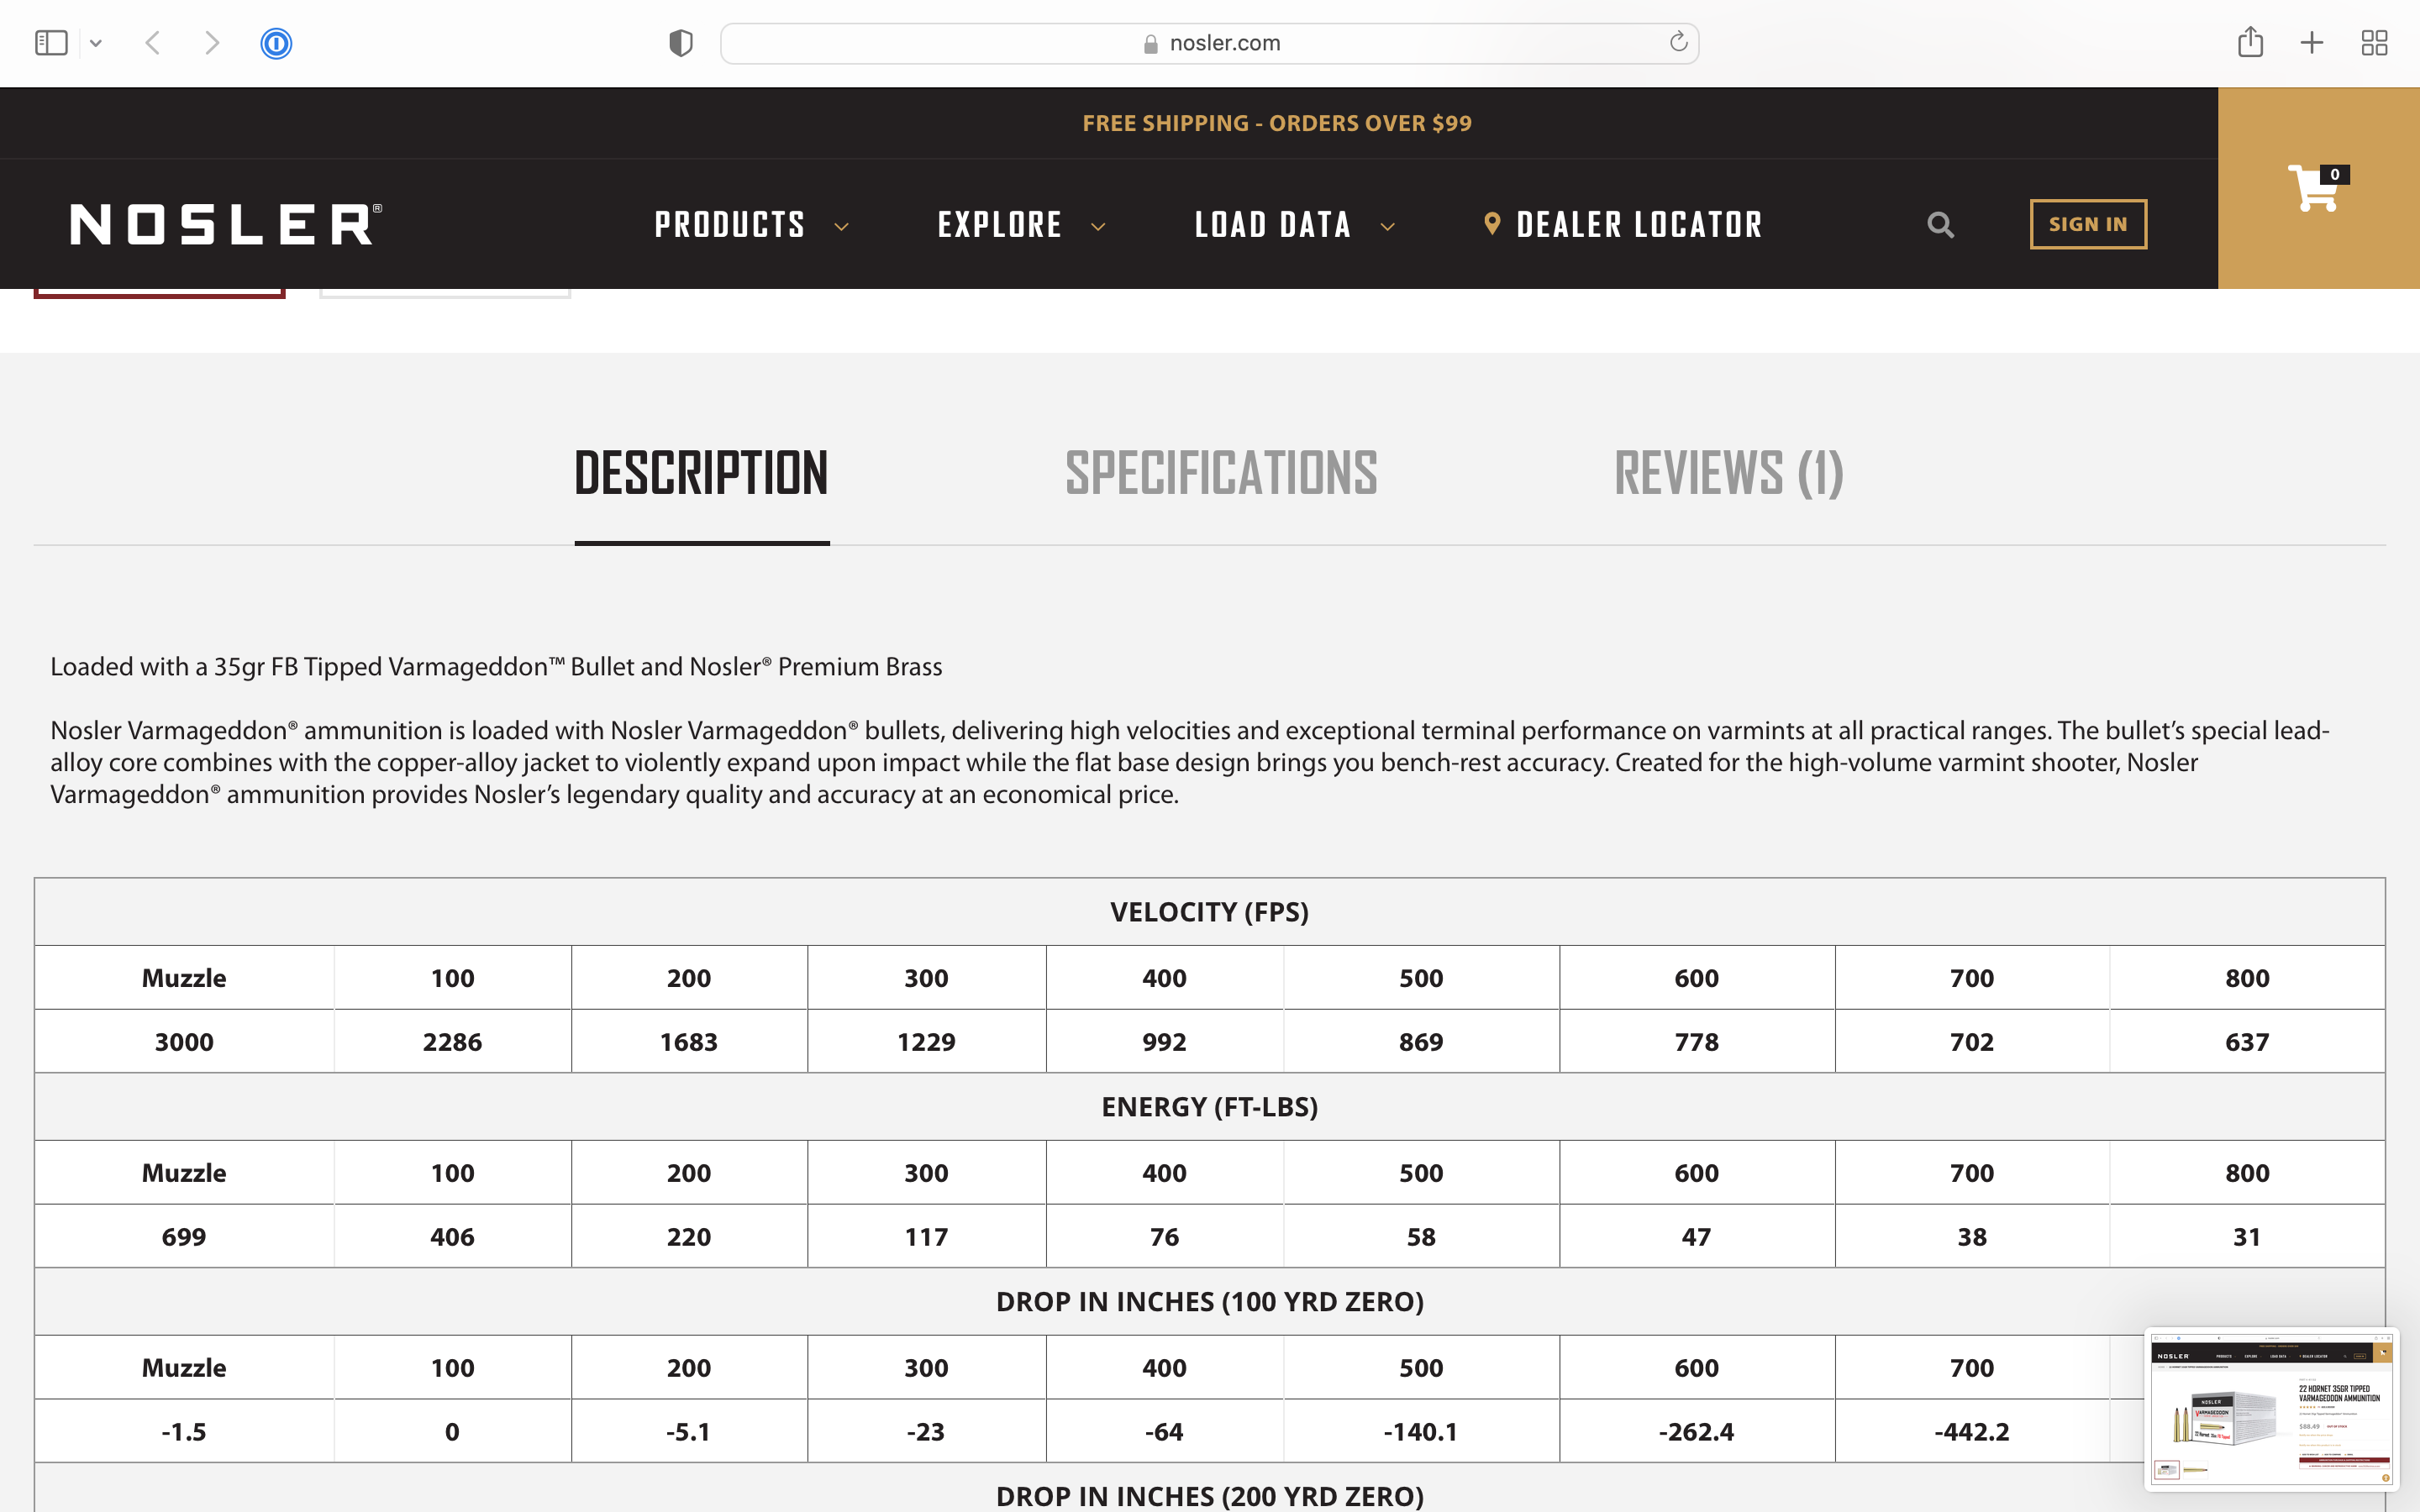Image resolution: width=2420 pixels, height=1512 pixels.
Task: Open the shopping cart
Action: tap(2318, 188)
